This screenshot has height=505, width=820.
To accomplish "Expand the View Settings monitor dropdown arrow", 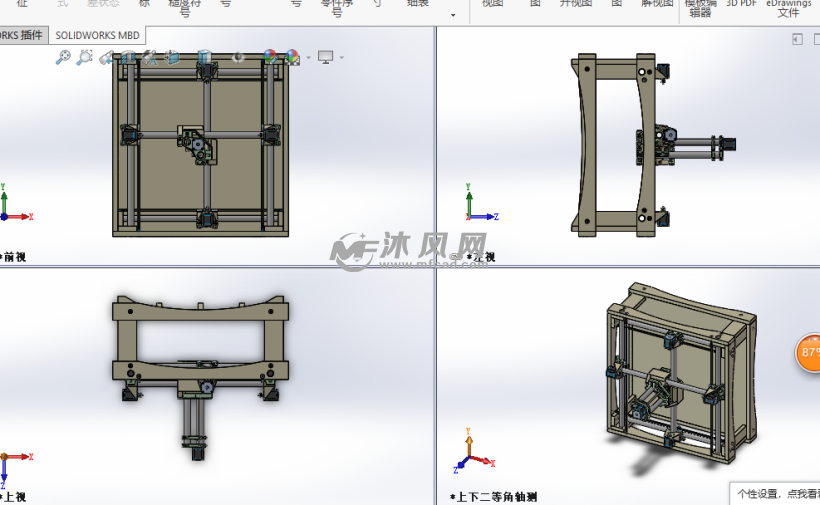I will (341, 58).
